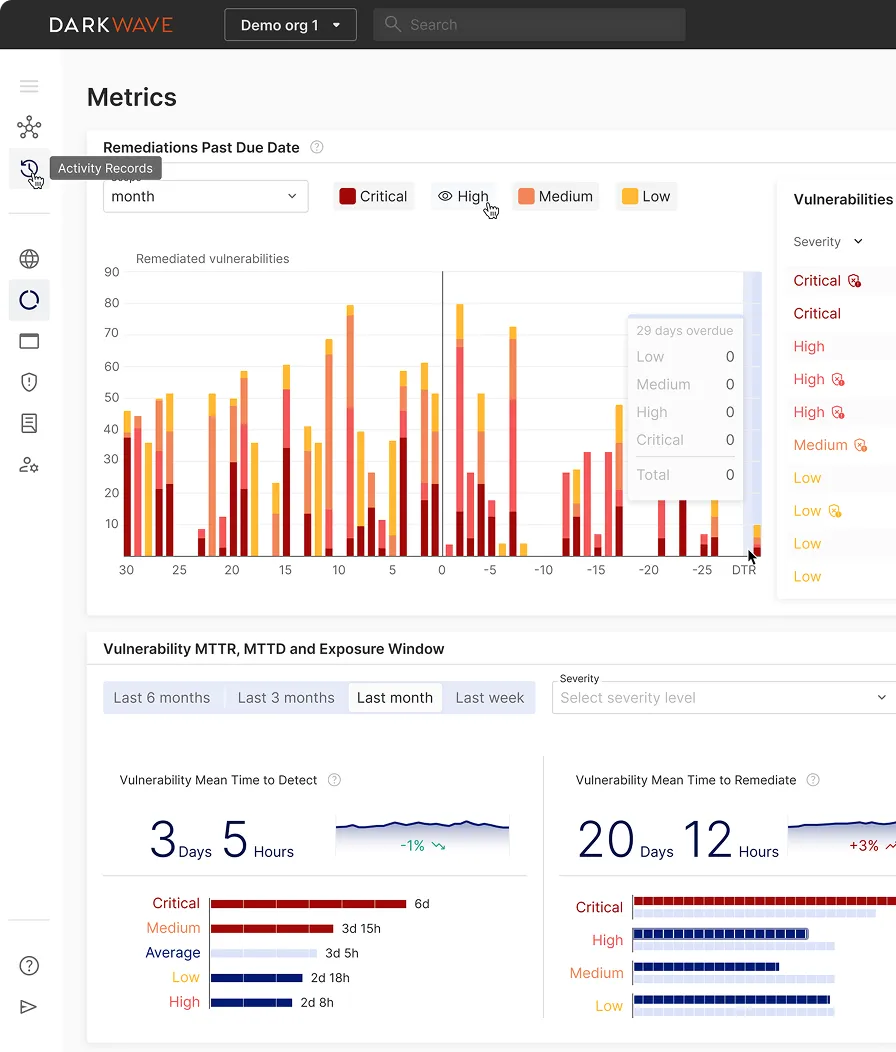Image resolution: width=896 pixels, height=1052 pixels.
Task: Click shield icon next to second High entry
Action: (x=838, y=380)
